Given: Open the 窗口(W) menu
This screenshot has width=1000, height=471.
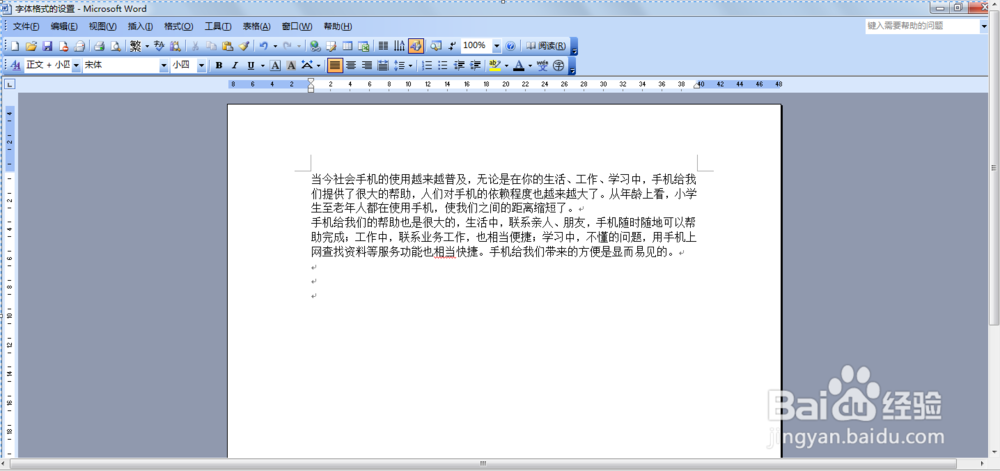Looking at the screenshot, I should point(297,26).
